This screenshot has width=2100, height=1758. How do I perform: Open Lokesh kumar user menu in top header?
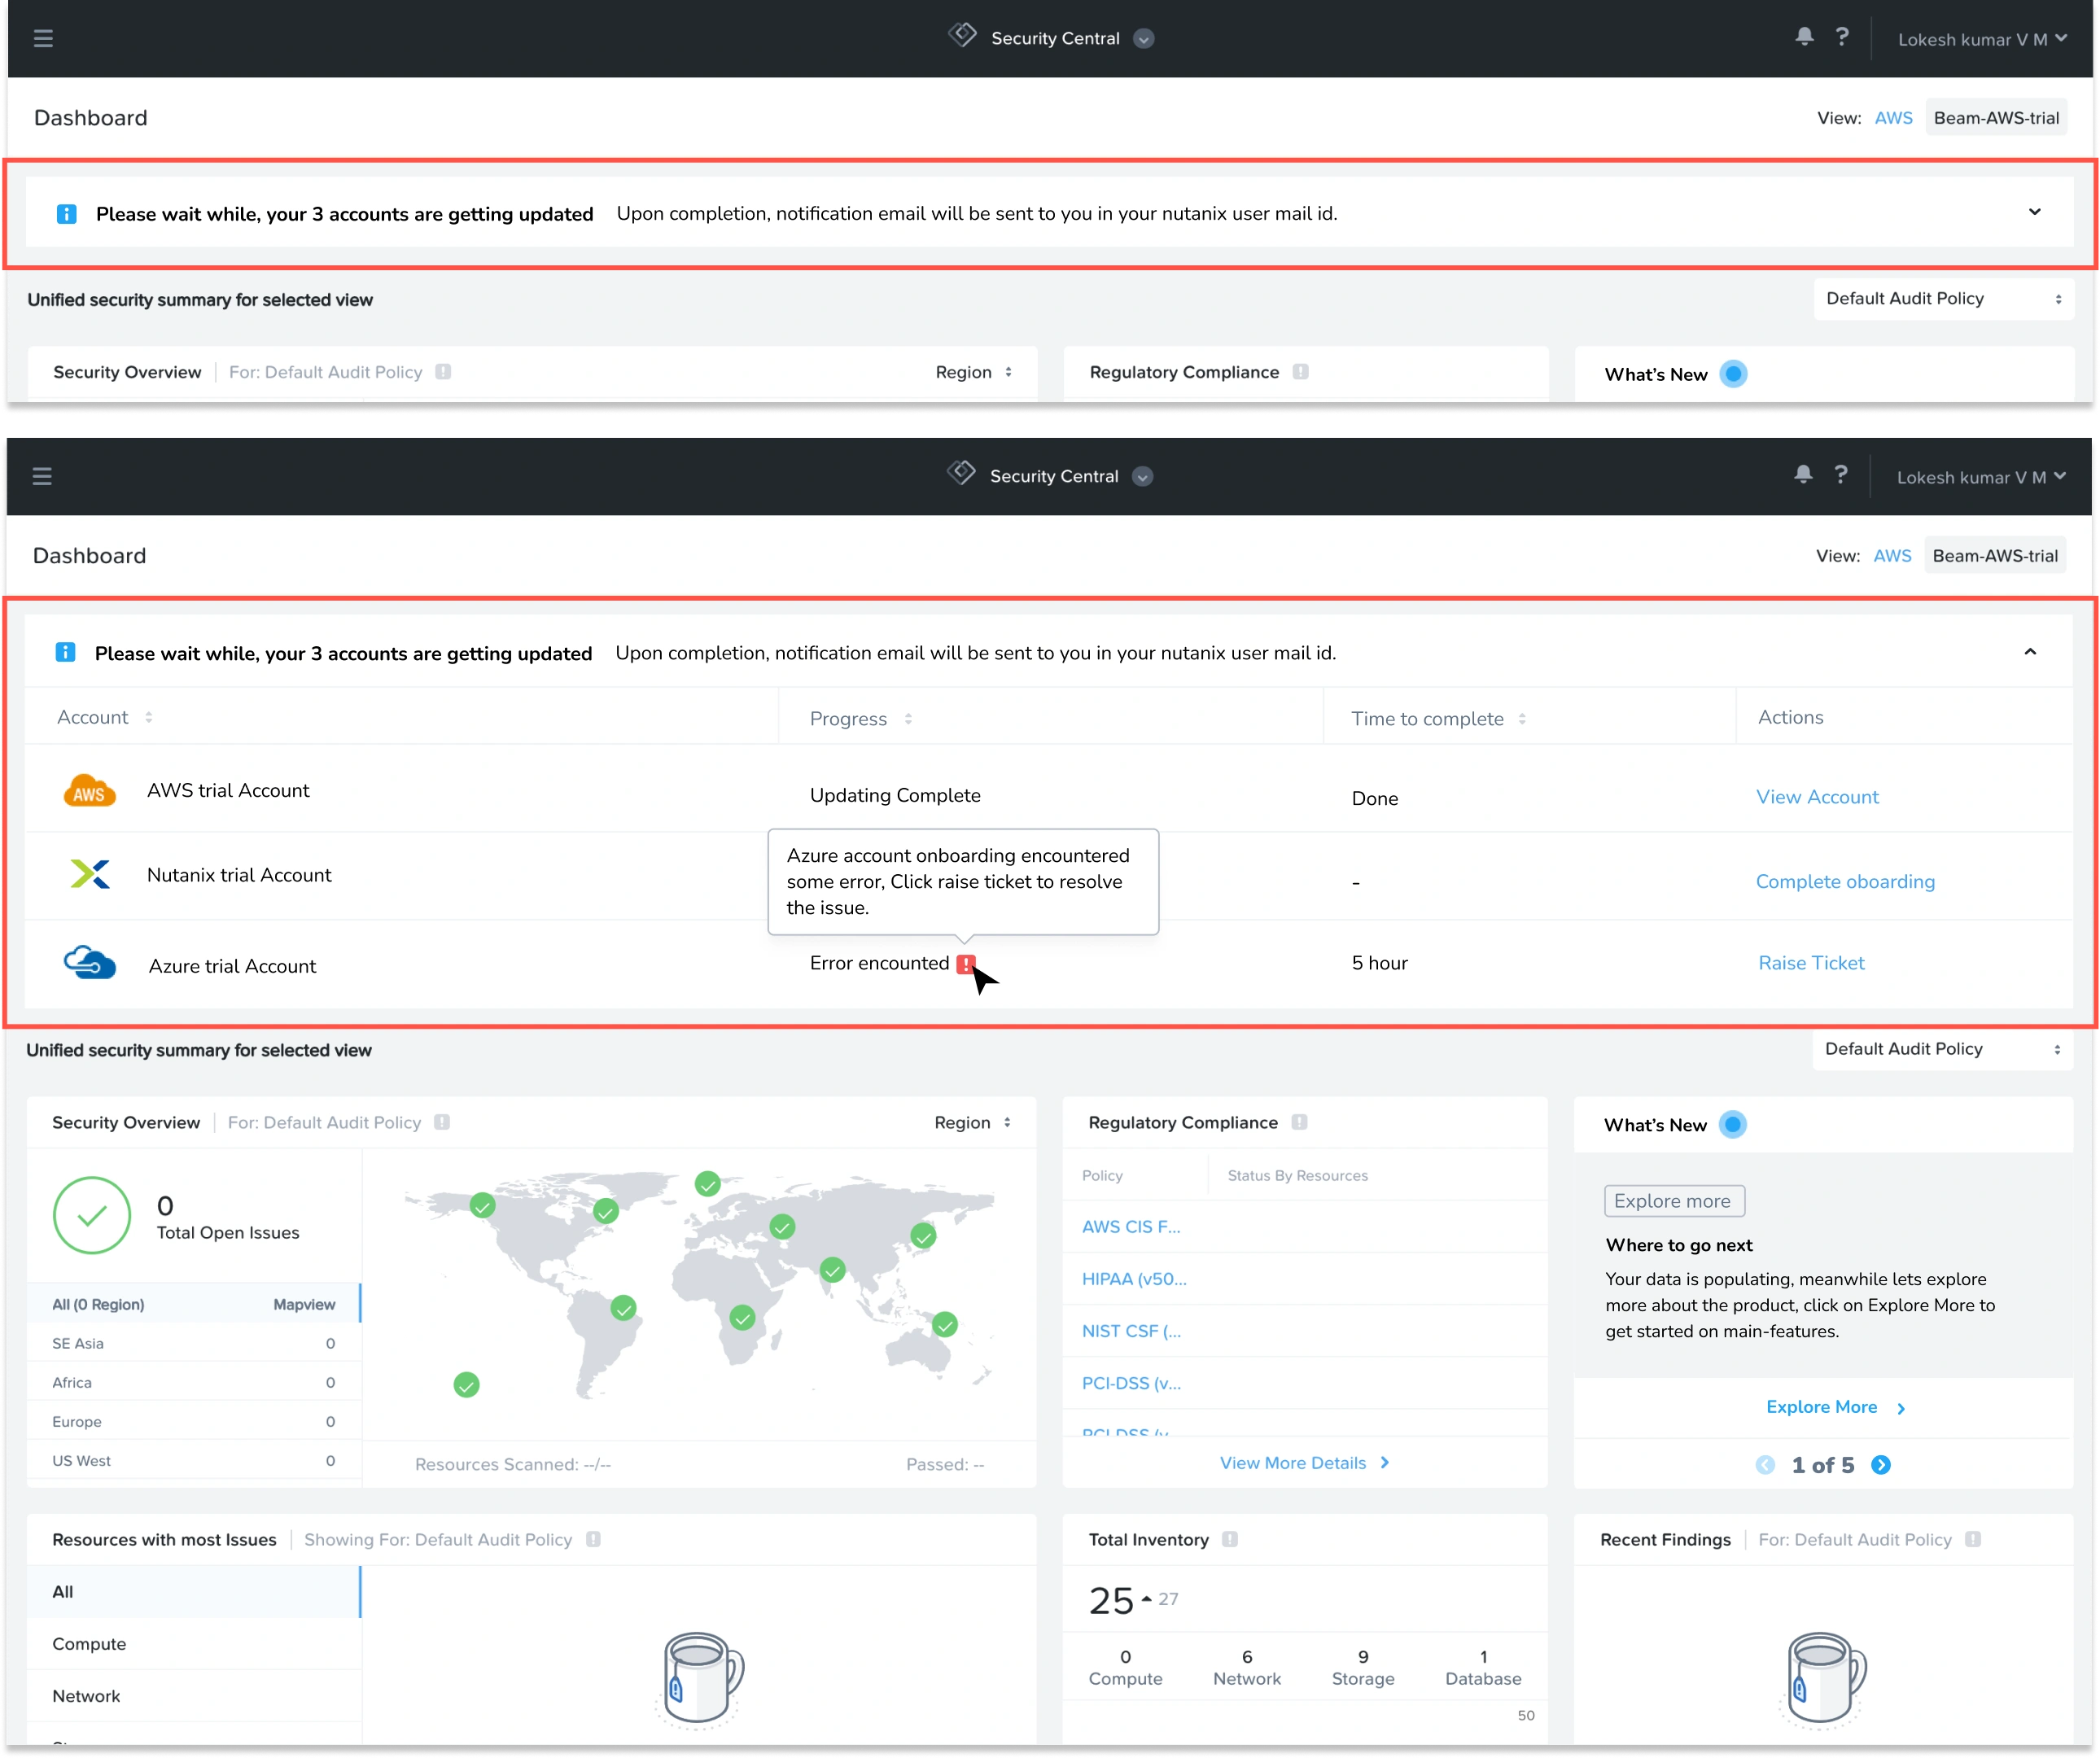coord(1982,39)
